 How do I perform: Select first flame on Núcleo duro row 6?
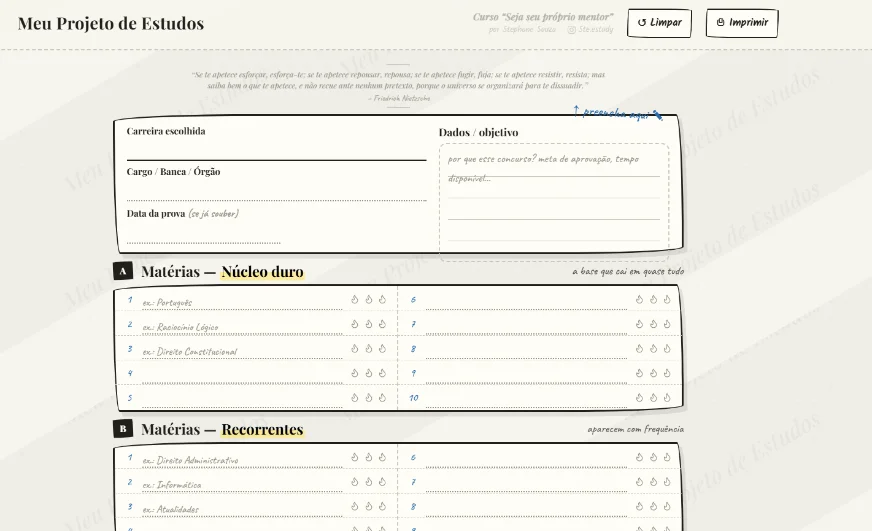tap(640, 300)
